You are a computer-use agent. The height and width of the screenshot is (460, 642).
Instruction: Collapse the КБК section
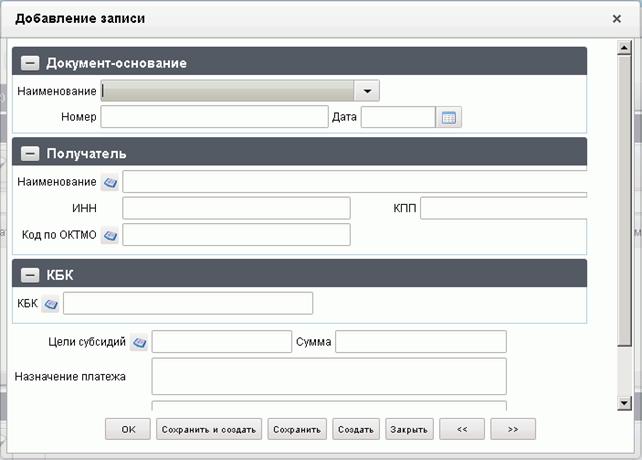tap(30, 275)
